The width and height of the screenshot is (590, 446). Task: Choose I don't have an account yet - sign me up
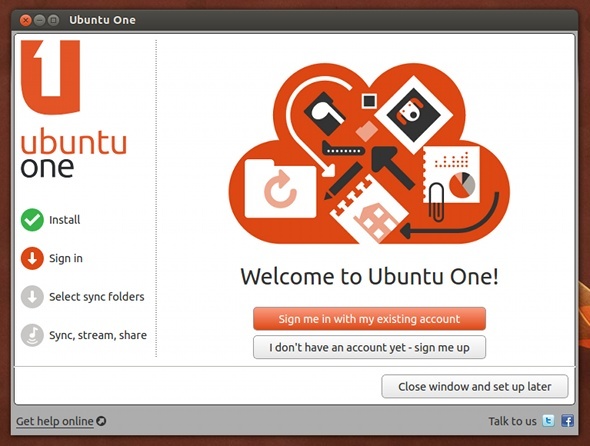[x=369, y=347]
